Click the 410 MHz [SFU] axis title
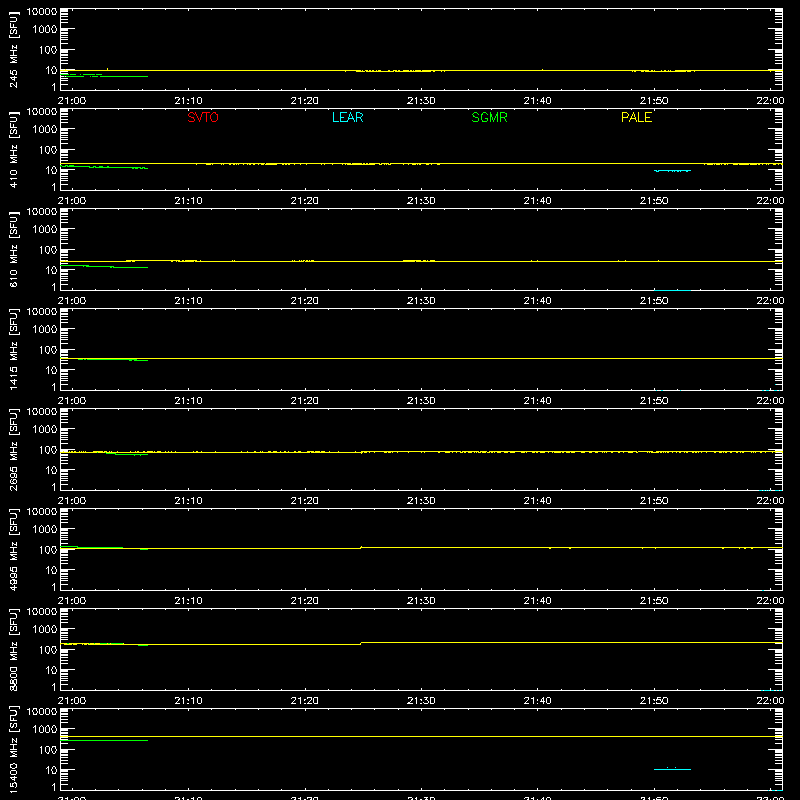Screen dimensions: 800x800 (x=13, y=149)
